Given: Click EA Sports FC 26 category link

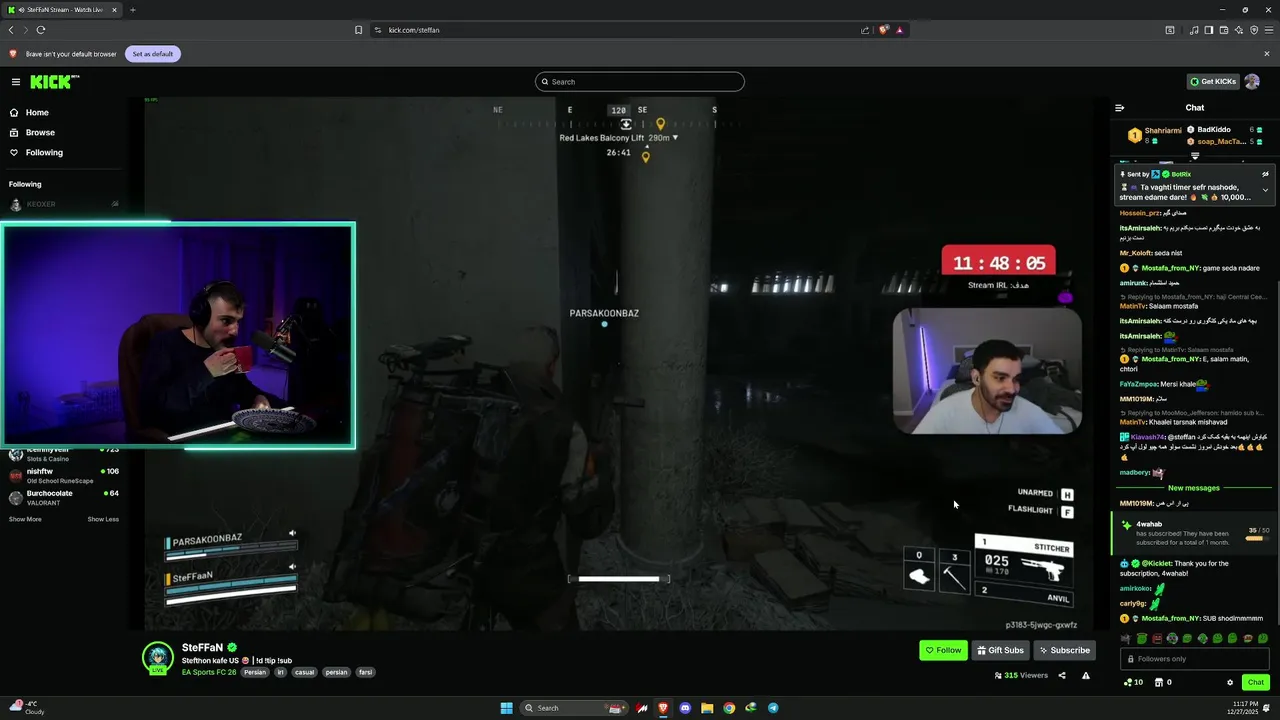Looking at the screenshot, I should coord(209,672).
